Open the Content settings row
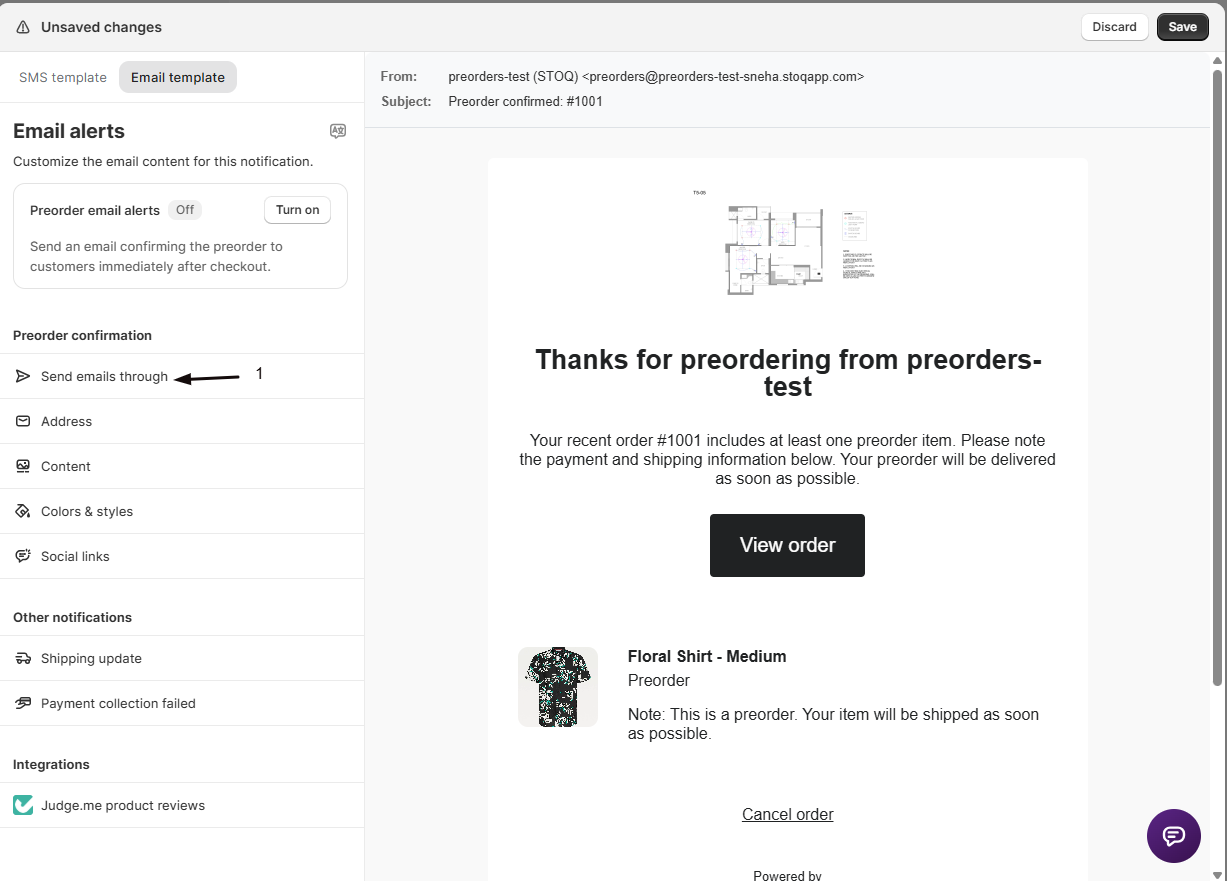Screen dimensions: 1227x881 tap(182, 466)
